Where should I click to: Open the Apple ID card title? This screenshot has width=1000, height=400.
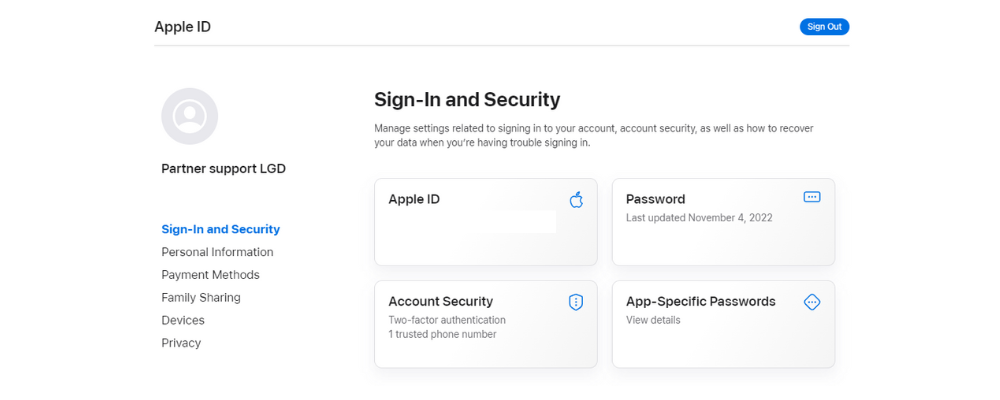[x=414, y=199]
